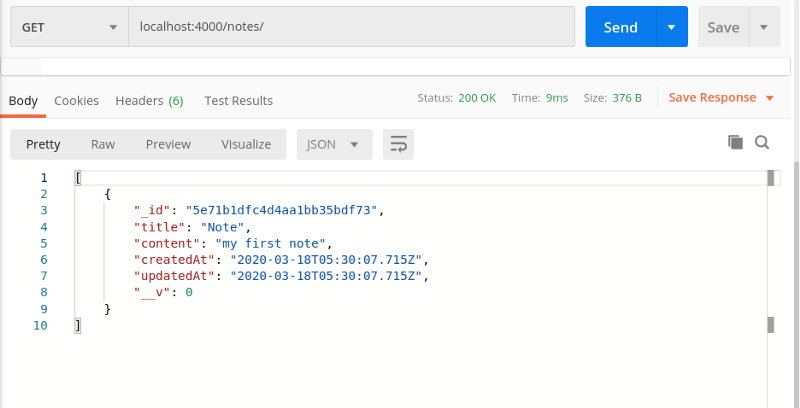Image resolution: width=800 pixels, height=408 pixels.
Task: Open the Headers (6) tab
Action: click(149, 100)
